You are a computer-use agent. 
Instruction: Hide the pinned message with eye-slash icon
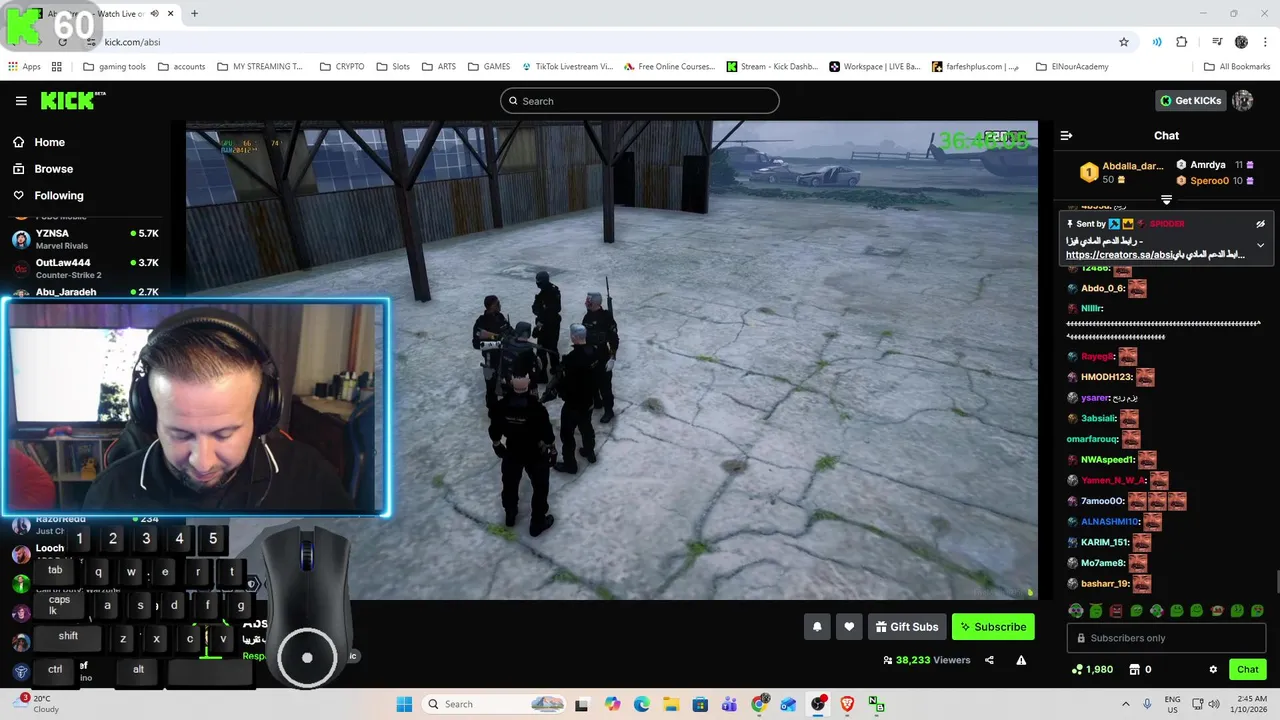[x=1260, y=224]
